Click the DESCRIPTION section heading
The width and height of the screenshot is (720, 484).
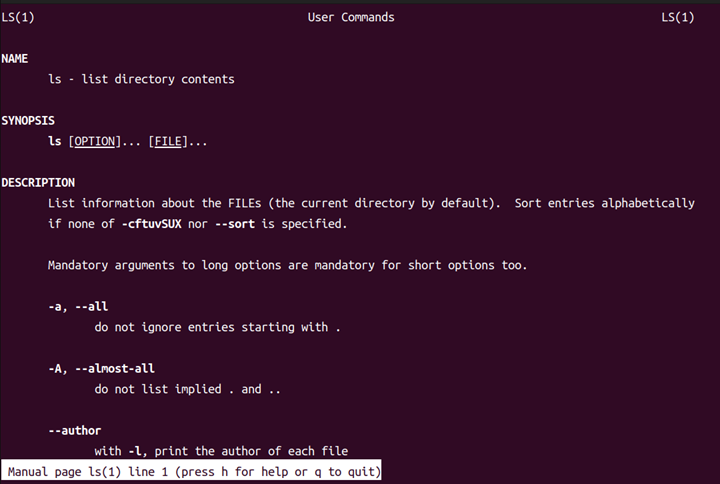coord(38,183)
